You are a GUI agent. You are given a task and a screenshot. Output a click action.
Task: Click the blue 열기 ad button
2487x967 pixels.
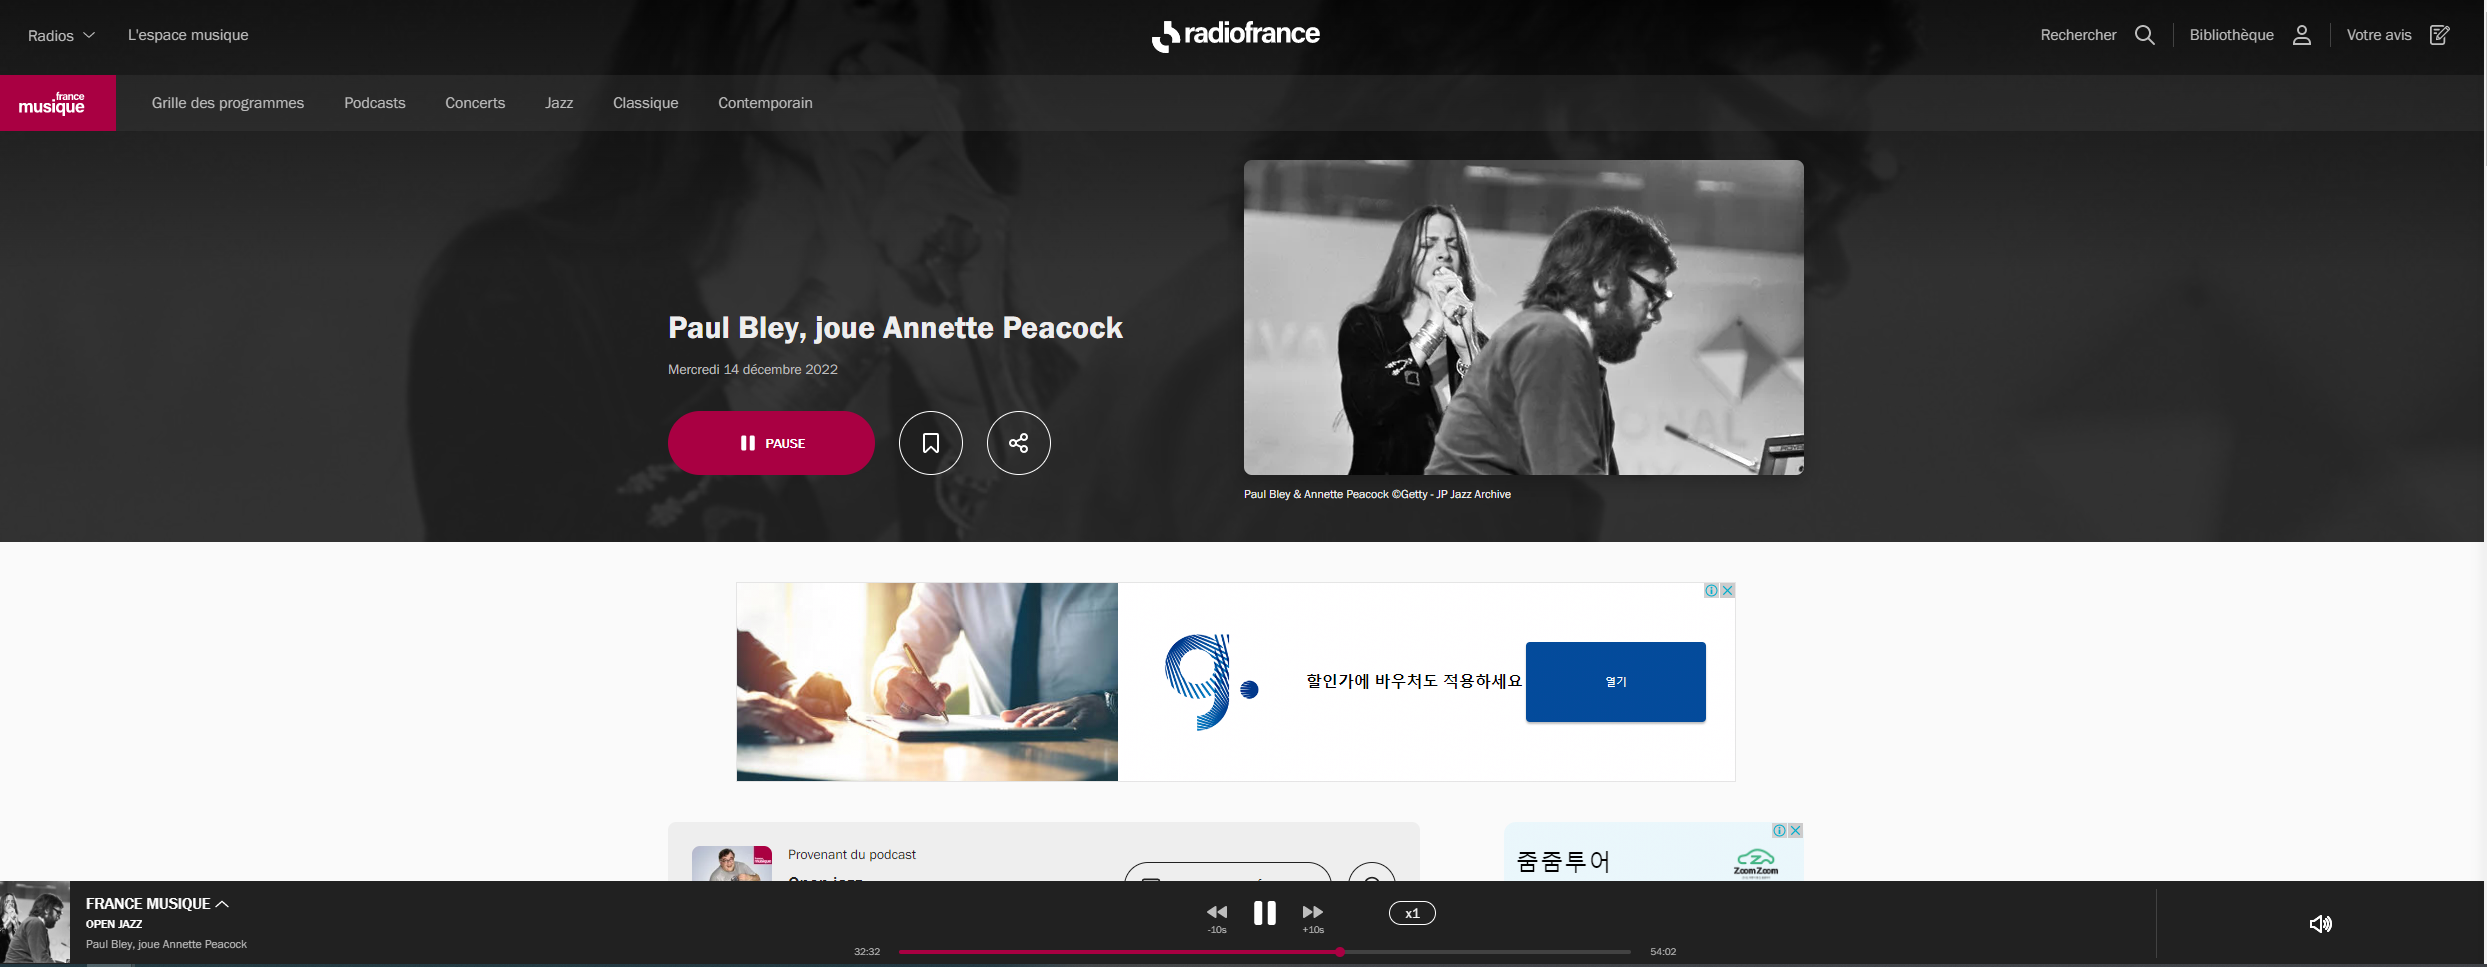(1616, 682)
